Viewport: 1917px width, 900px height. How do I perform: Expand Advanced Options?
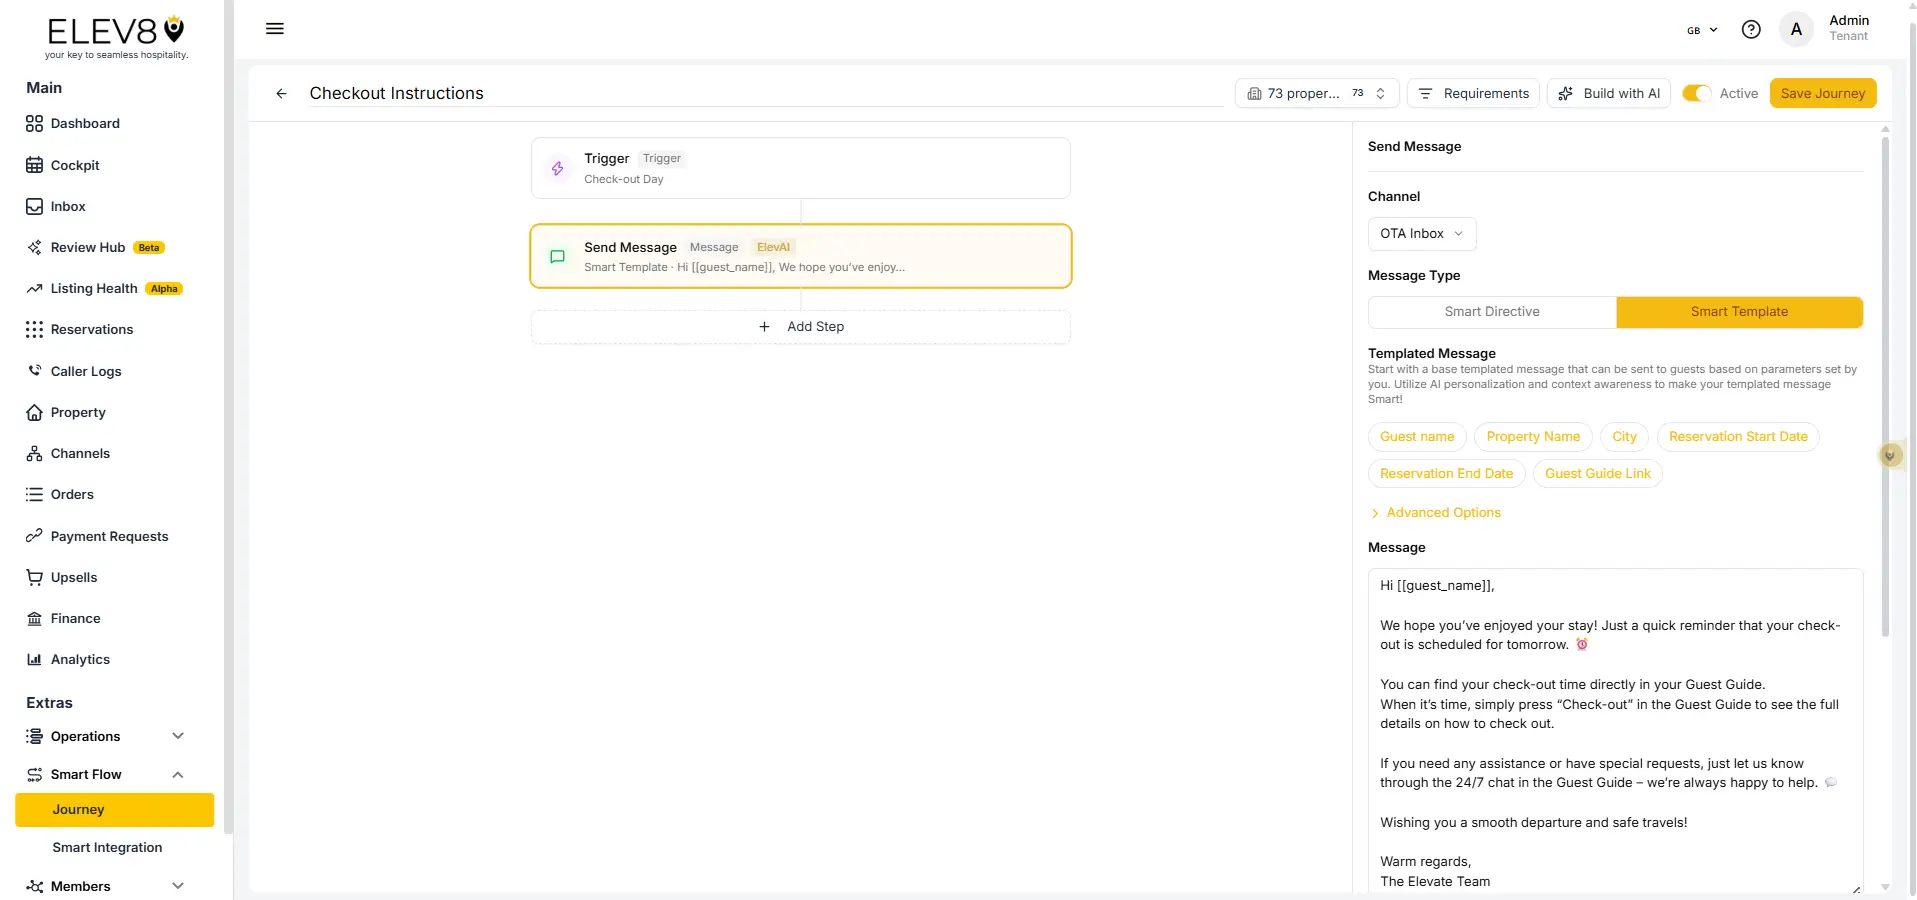click(x=1435, y=513)
